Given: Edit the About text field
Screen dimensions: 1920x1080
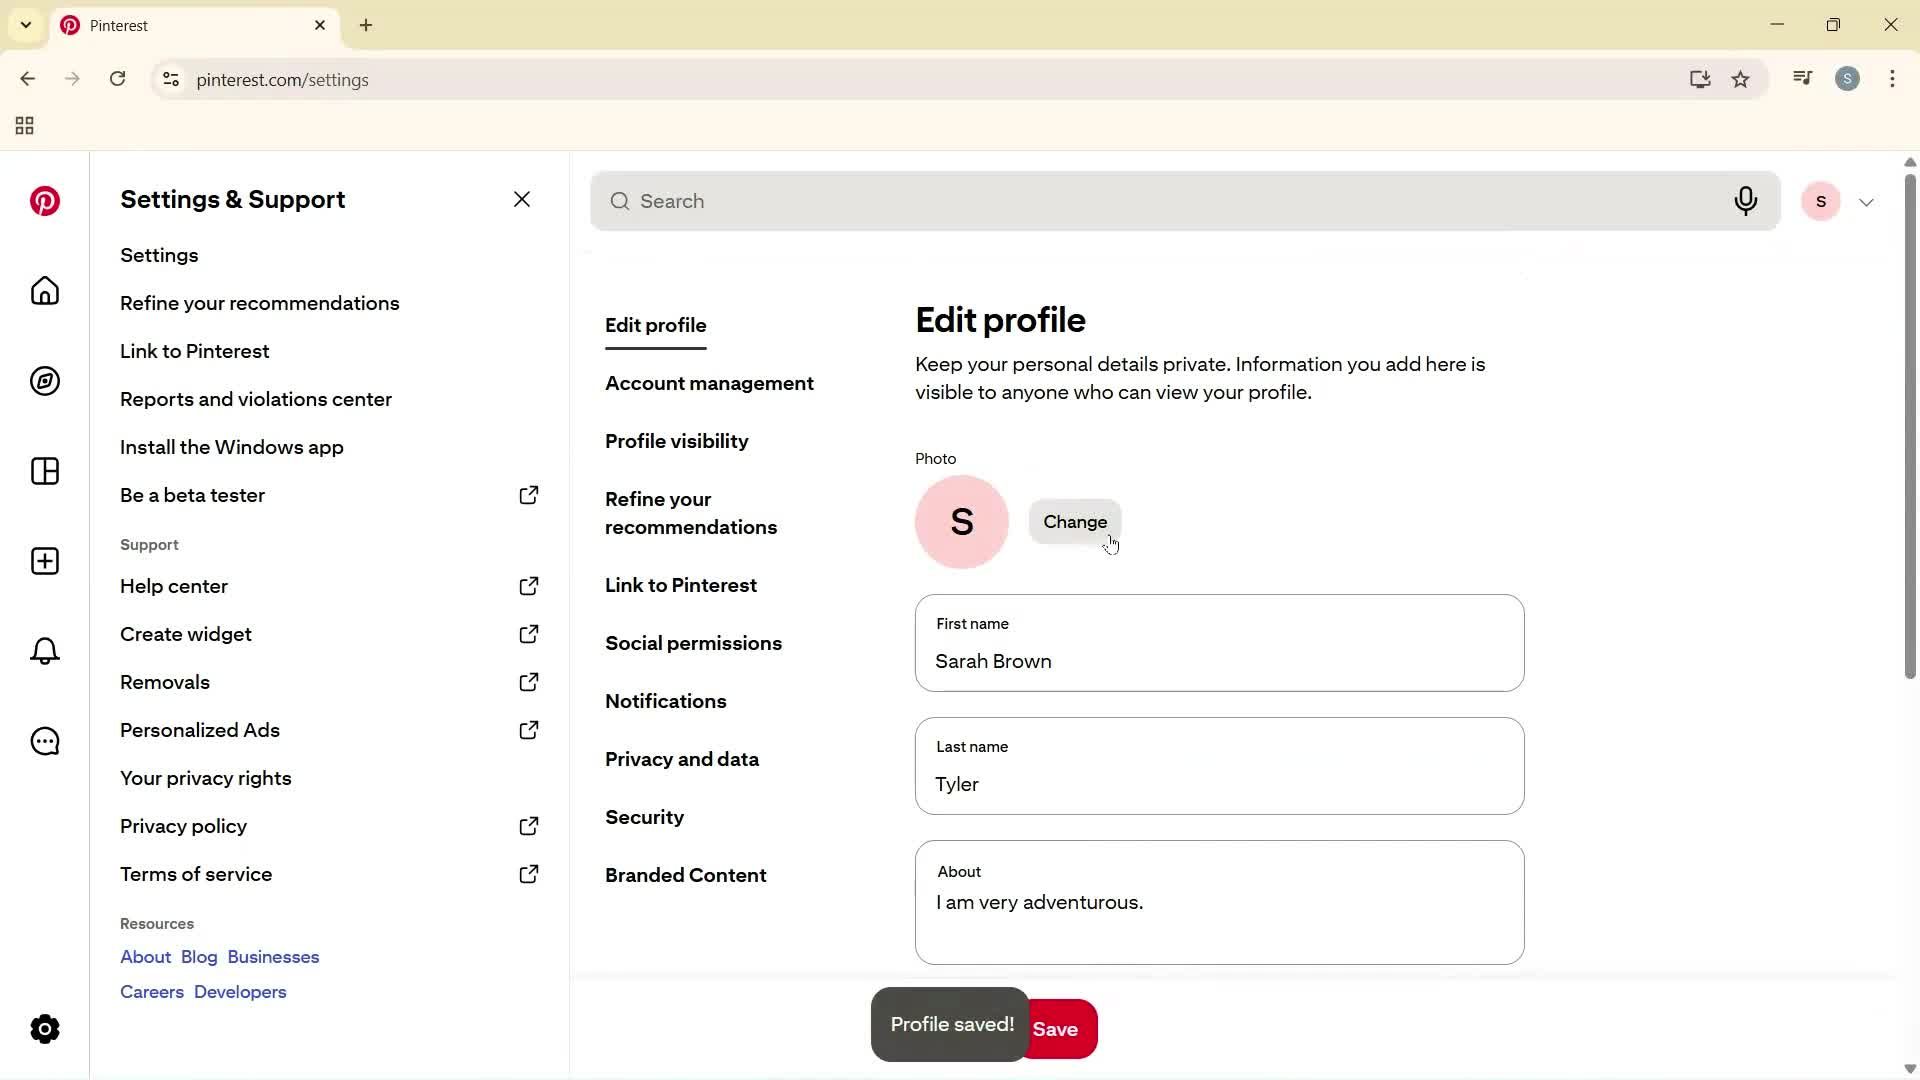Looking at the screenshot, I should (1218, 902).
